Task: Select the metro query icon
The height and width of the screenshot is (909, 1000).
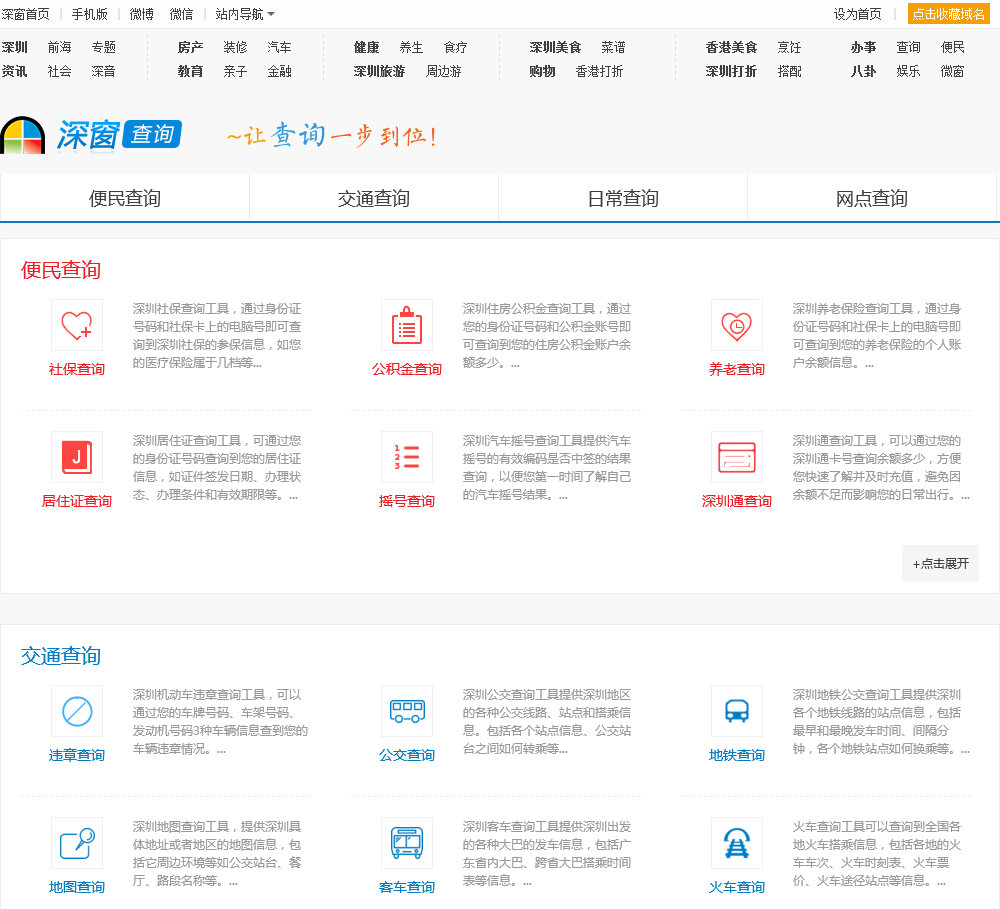Action: (x=737, y=712)
